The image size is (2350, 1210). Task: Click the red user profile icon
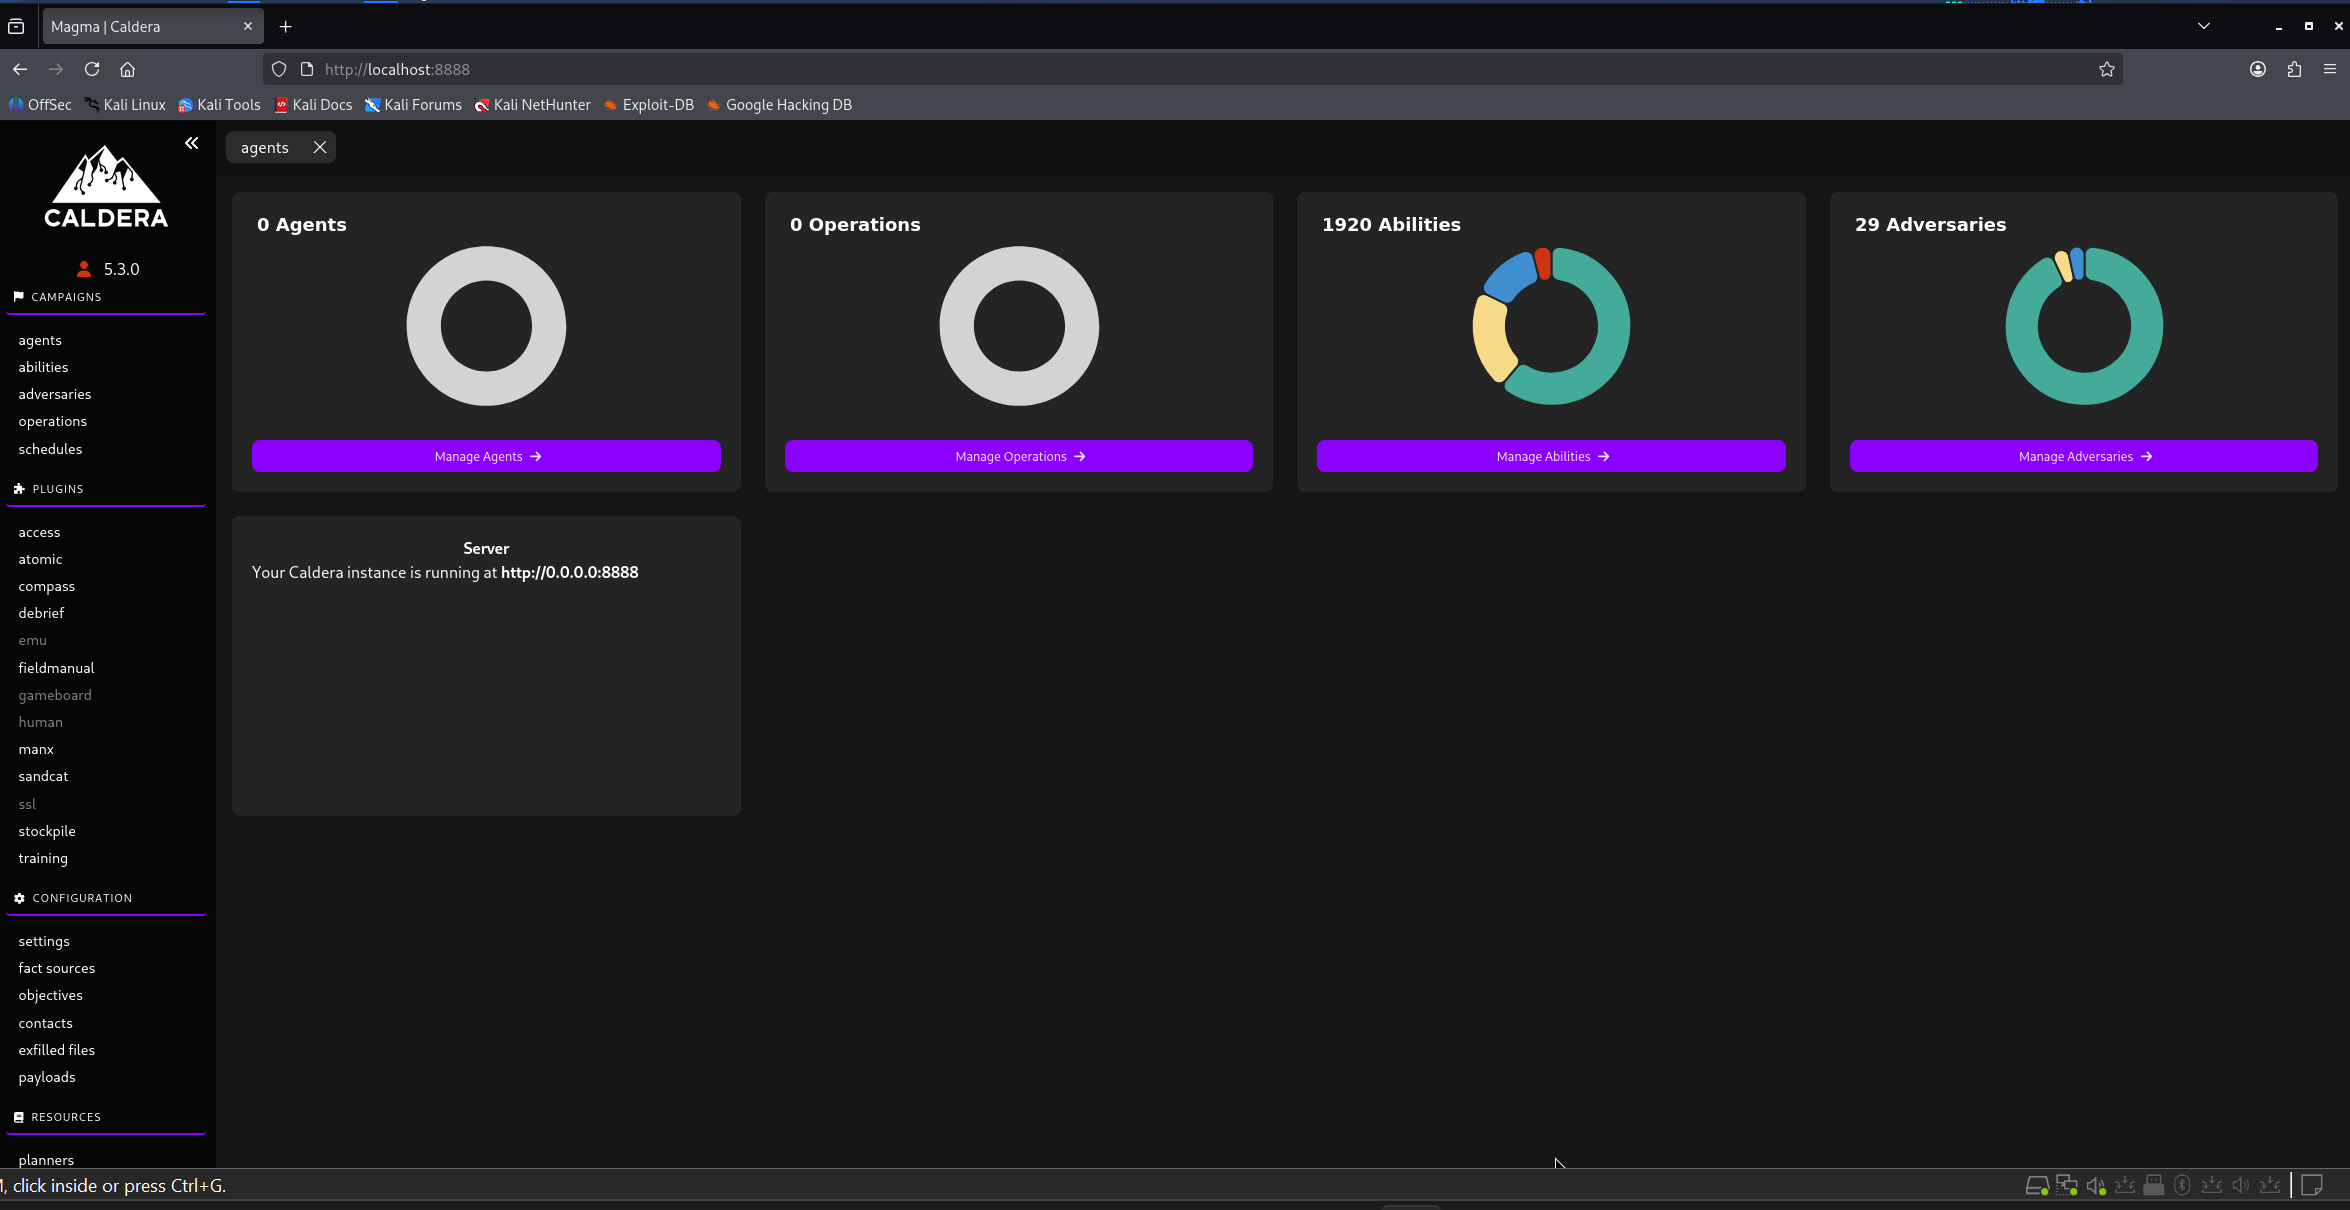point(84,269)
